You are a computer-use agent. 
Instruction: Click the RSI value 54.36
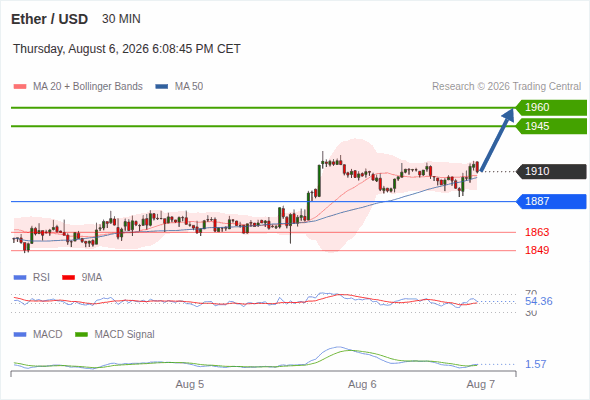tap(539, 301)
